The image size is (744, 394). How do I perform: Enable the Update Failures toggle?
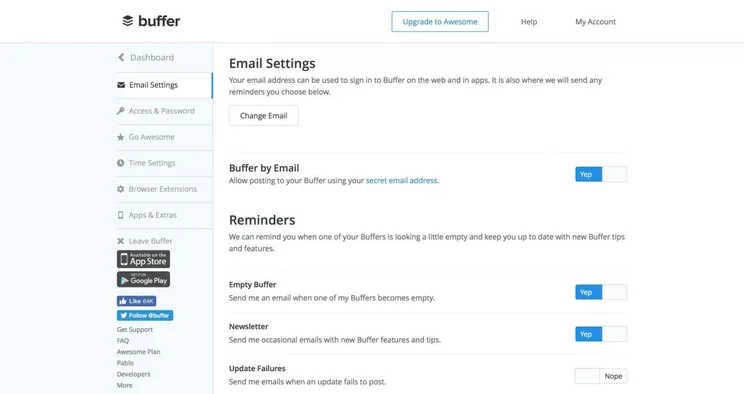tap(601, 376)
